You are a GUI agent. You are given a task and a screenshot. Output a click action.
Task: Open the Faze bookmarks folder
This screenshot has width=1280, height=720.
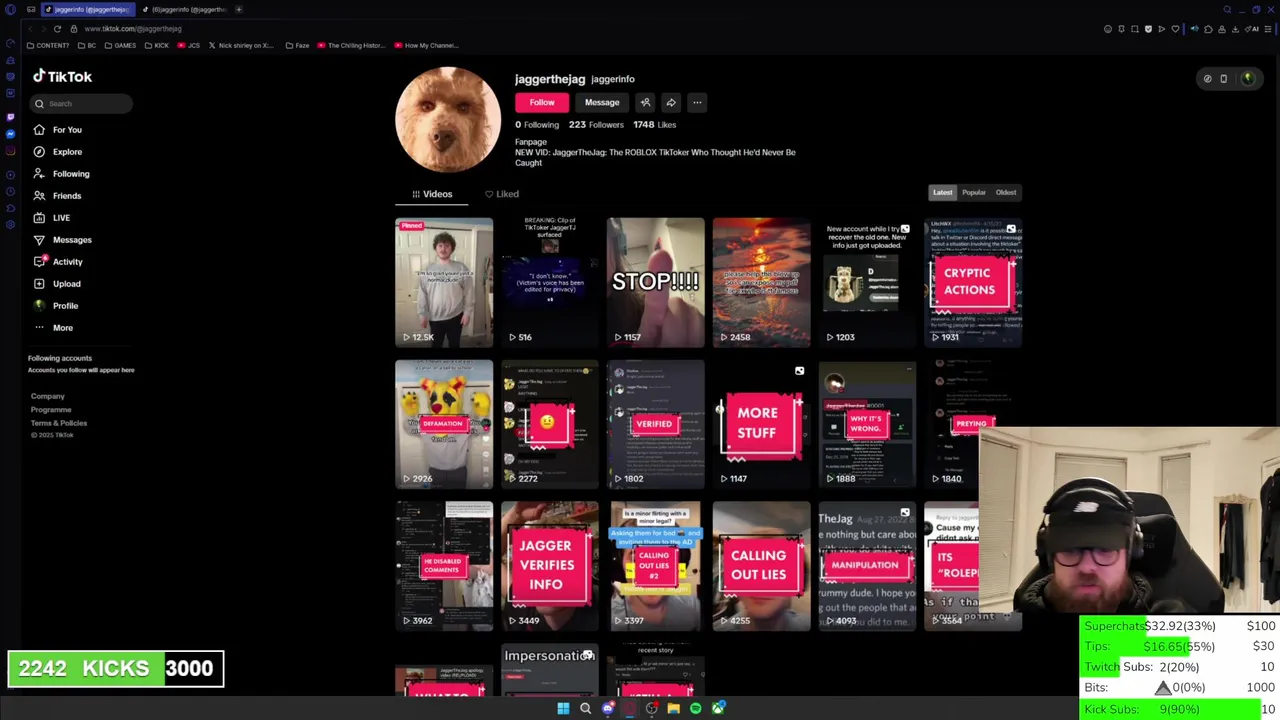(298, 46)
